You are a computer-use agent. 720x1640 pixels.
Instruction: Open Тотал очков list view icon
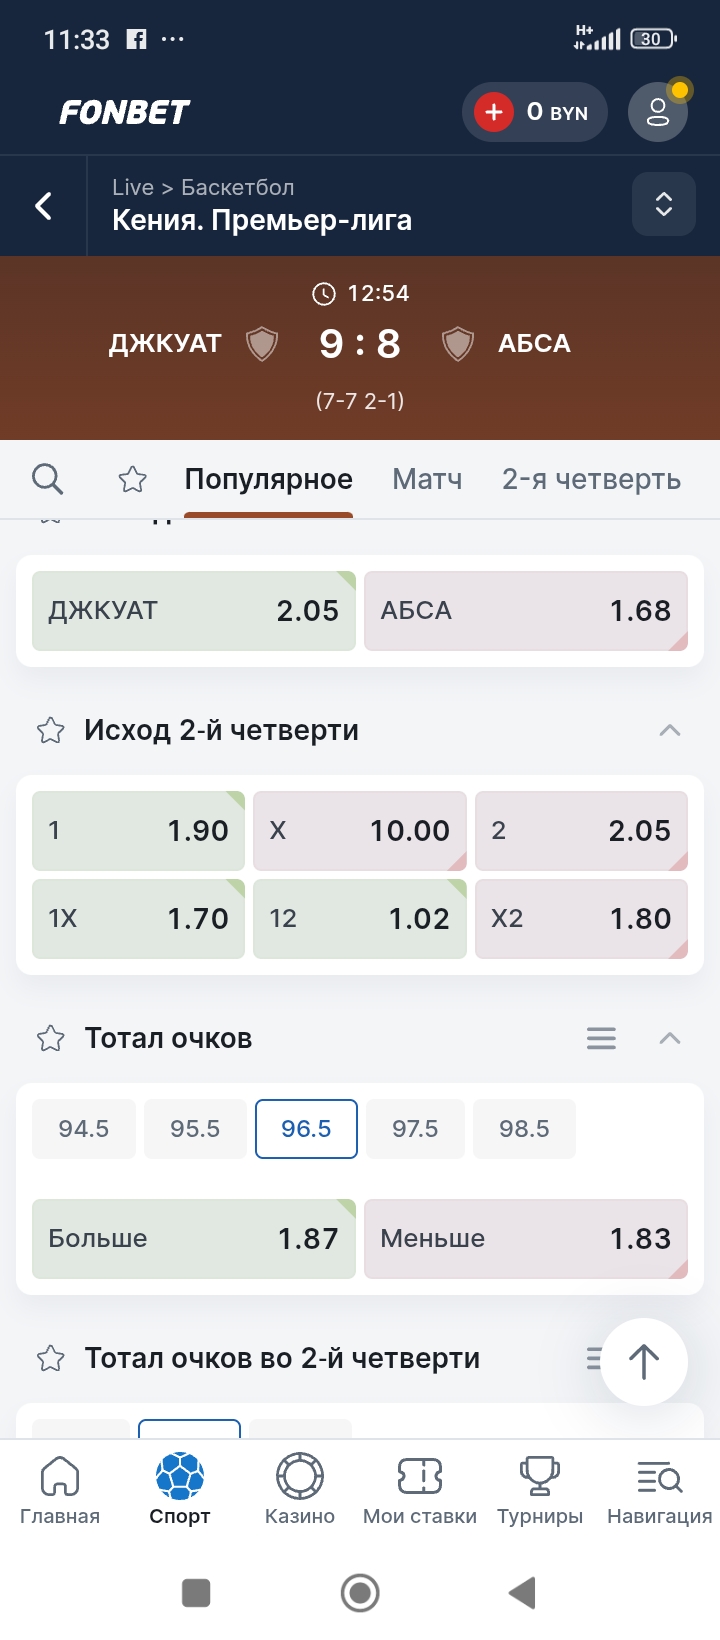coord(601,1039)
